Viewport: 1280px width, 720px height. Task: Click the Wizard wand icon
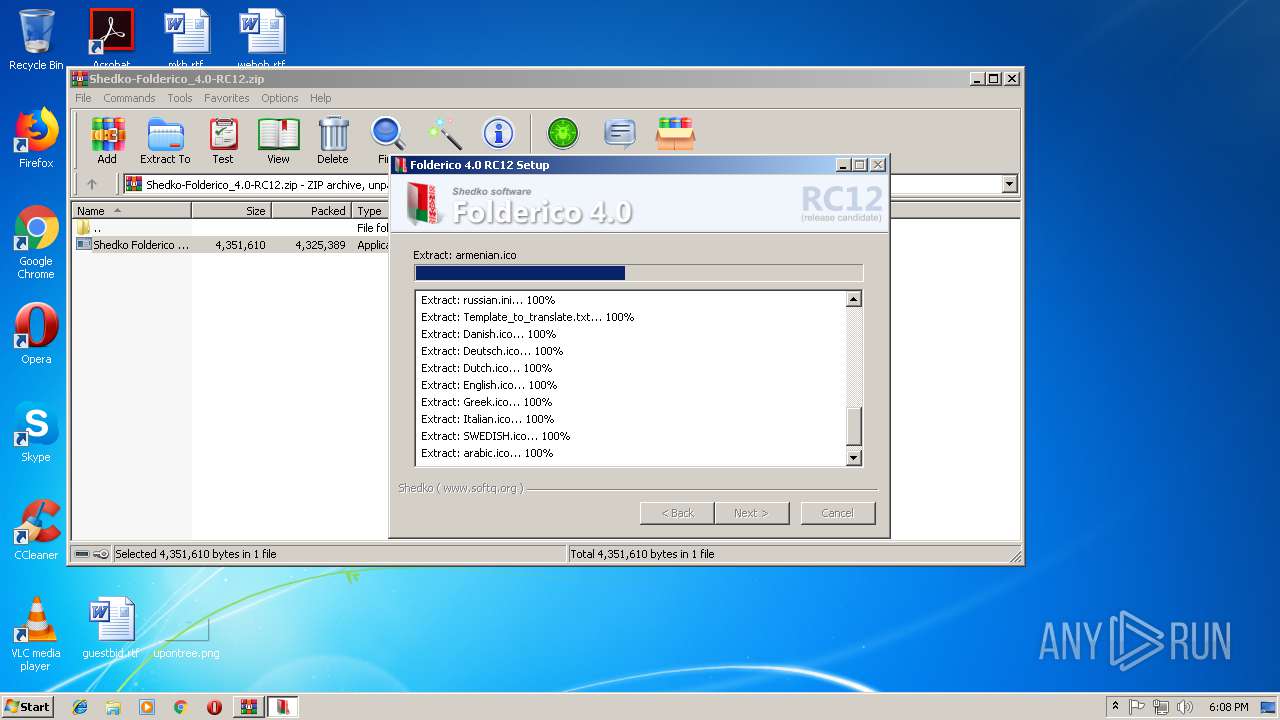pyautogui.click(x=444, y=133)
